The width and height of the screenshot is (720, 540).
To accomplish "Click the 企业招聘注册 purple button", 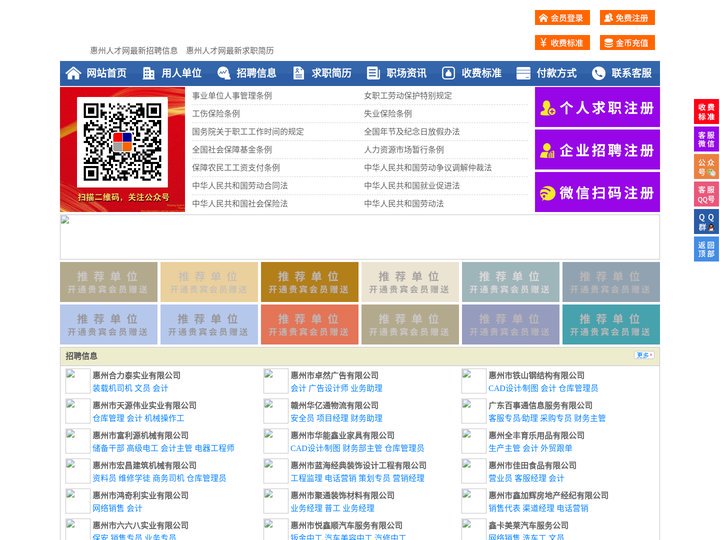I will point(597,150).
